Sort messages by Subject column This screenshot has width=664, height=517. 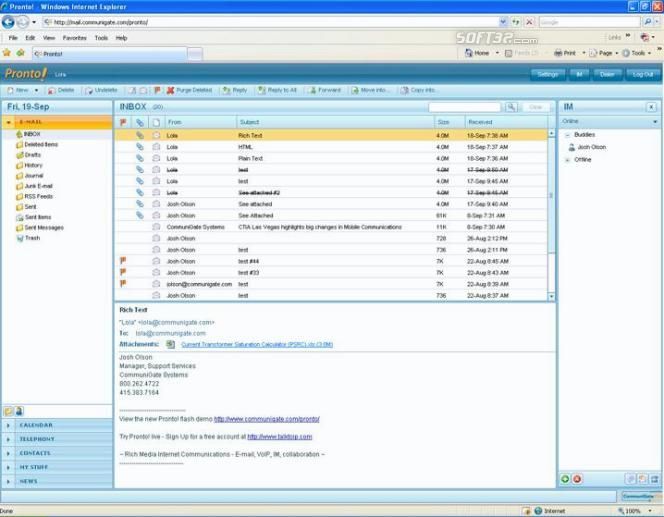point(335,122)
